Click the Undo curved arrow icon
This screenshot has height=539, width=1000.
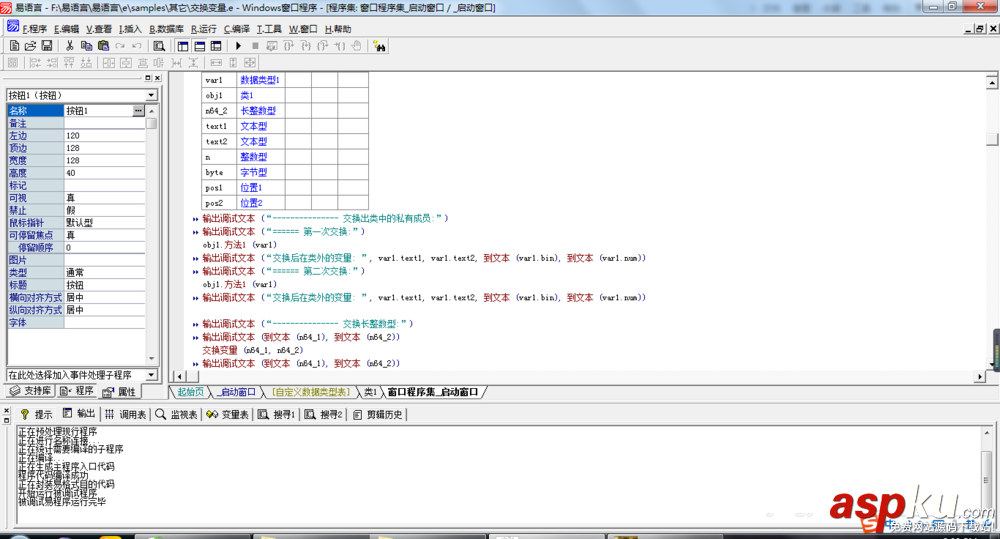tap(136, 46)
